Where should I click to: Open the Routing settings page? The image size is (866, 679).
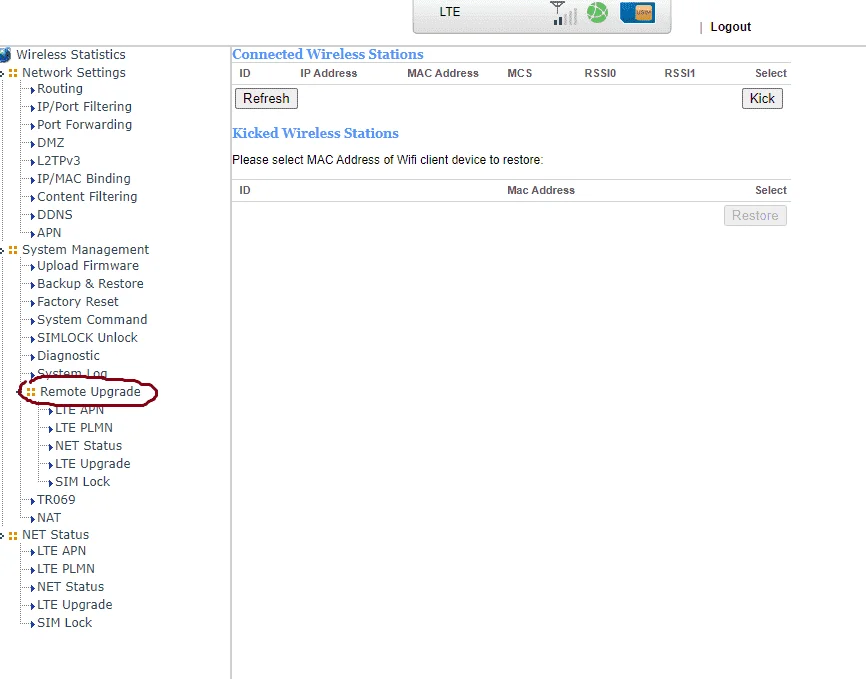(x=60, y=89)
